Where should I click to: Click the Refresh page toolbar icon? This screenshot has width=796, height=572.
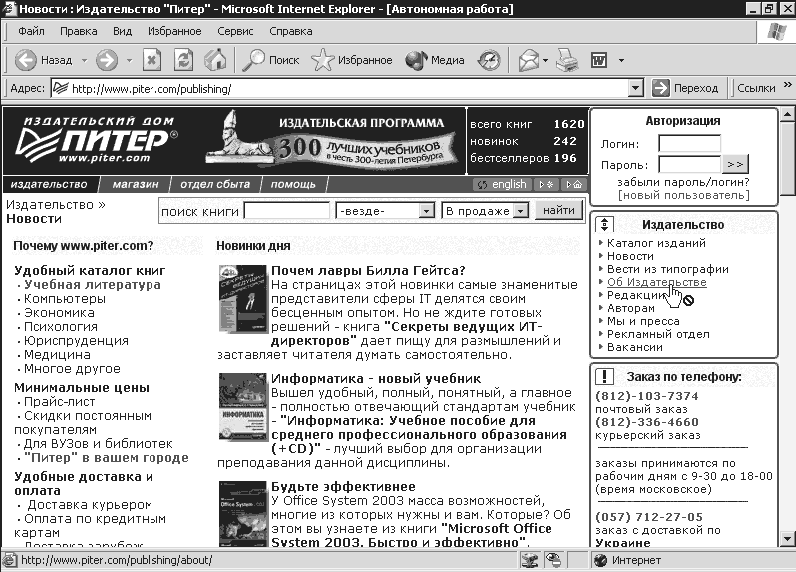tap(183, 60)
